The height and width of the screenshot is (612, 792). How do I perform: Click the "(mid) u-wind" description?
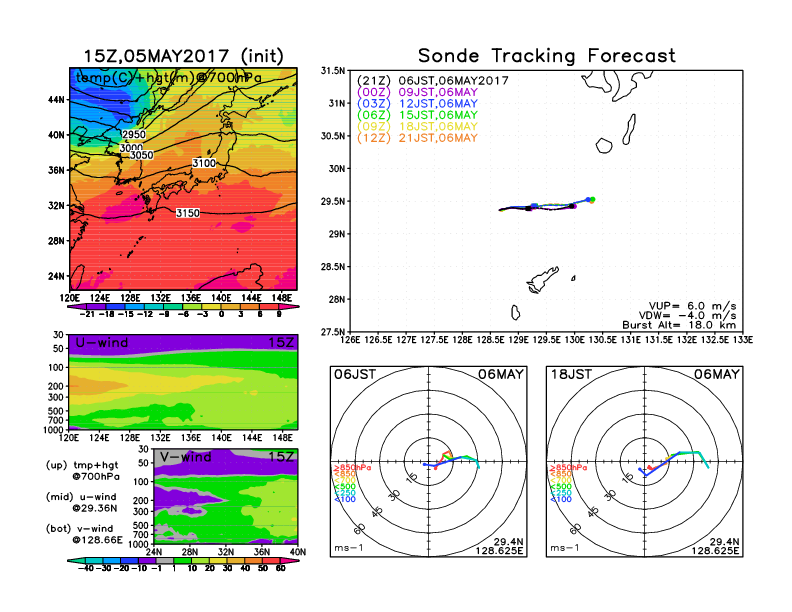(x=81, y=497)
